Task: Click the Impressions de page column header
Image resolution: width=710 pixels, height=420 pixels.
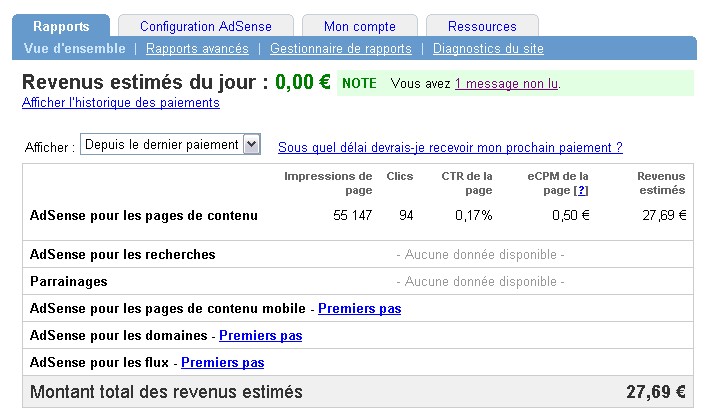Action: pyautogui.click(x=328, y=183)
